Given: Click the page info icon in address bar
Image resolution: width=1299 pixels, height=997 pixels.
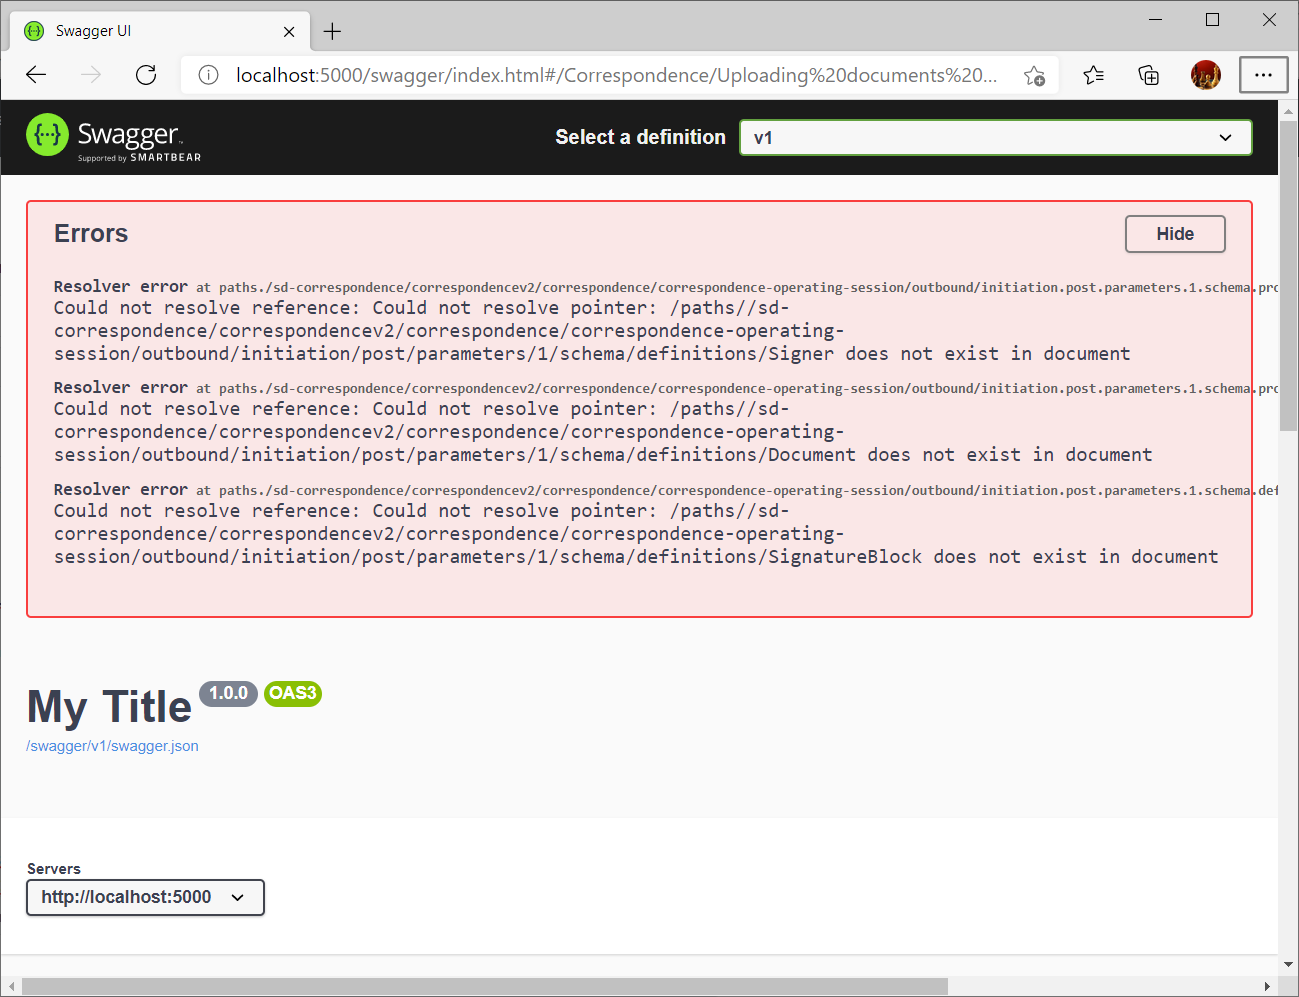Looking at the screenshot, I should tap(207, 74).
